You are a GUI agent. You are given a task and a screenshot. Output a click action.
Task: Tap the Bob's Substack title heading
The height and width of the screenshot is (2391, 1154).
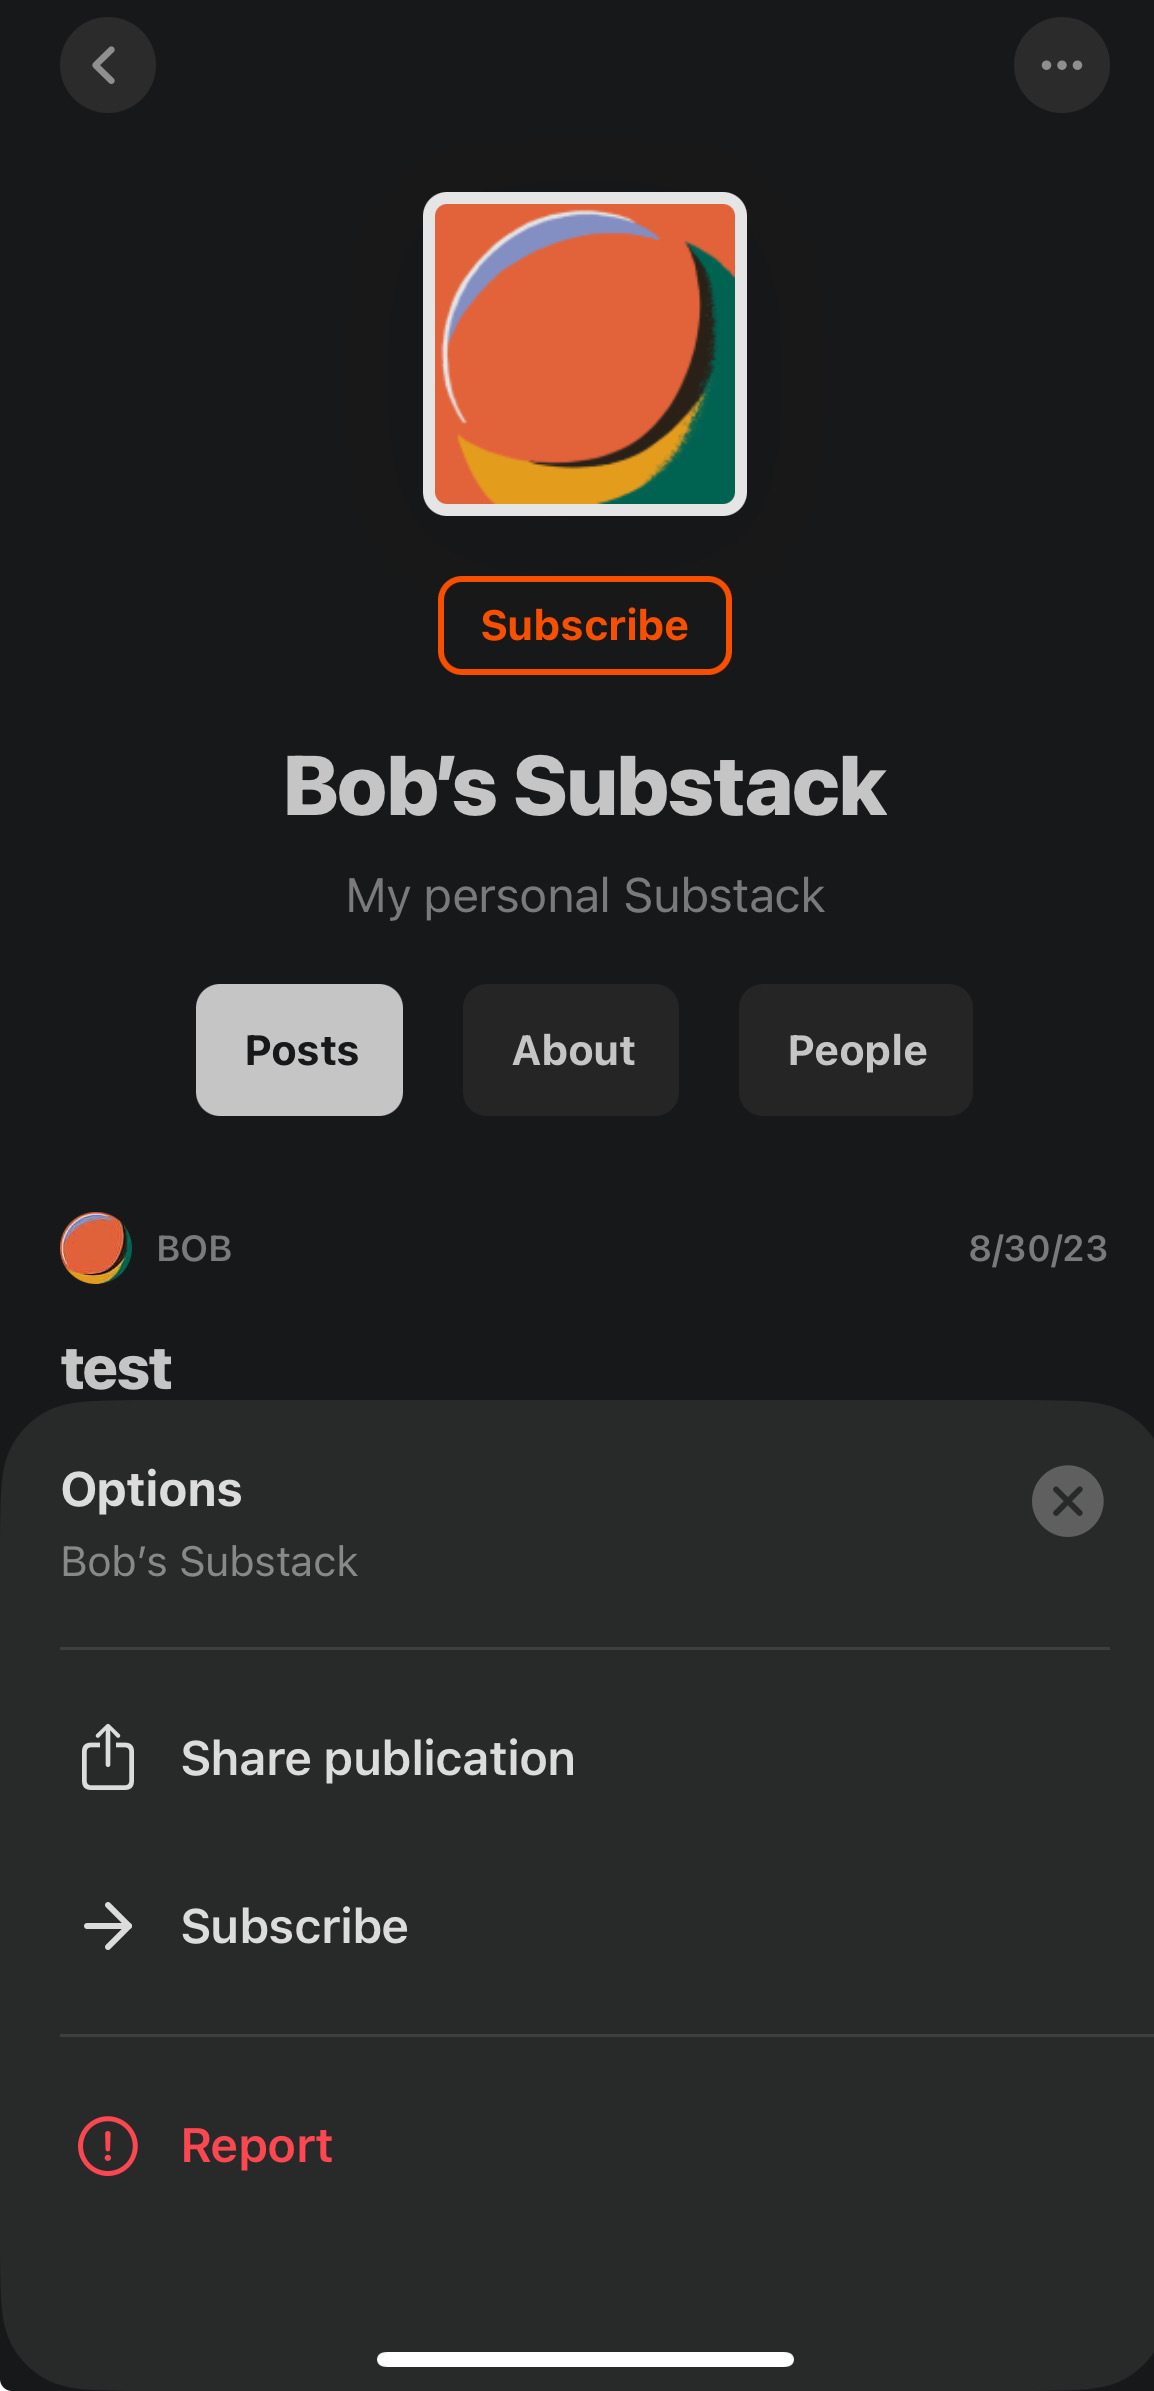click(x=585, y=786)
